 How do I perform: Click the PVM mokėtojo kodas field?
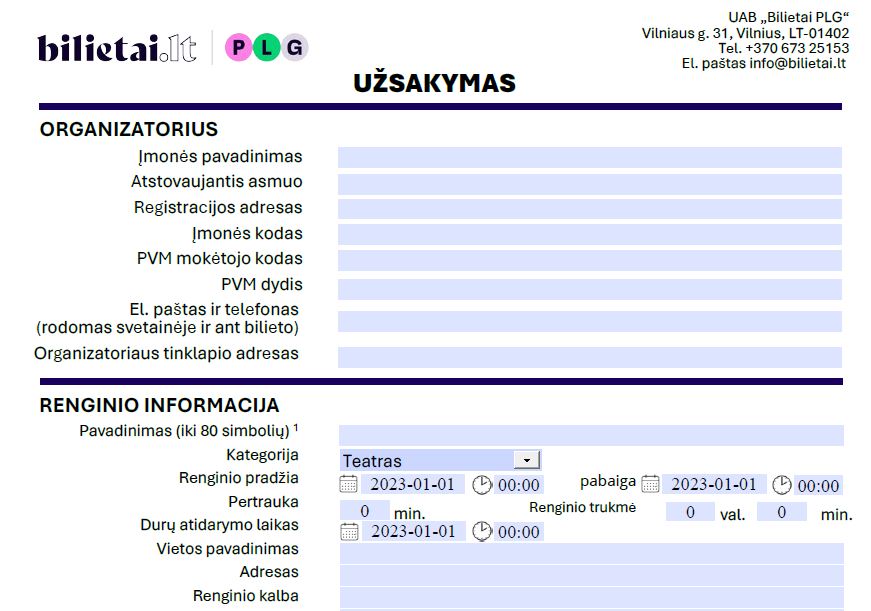(x=589, y=260)
